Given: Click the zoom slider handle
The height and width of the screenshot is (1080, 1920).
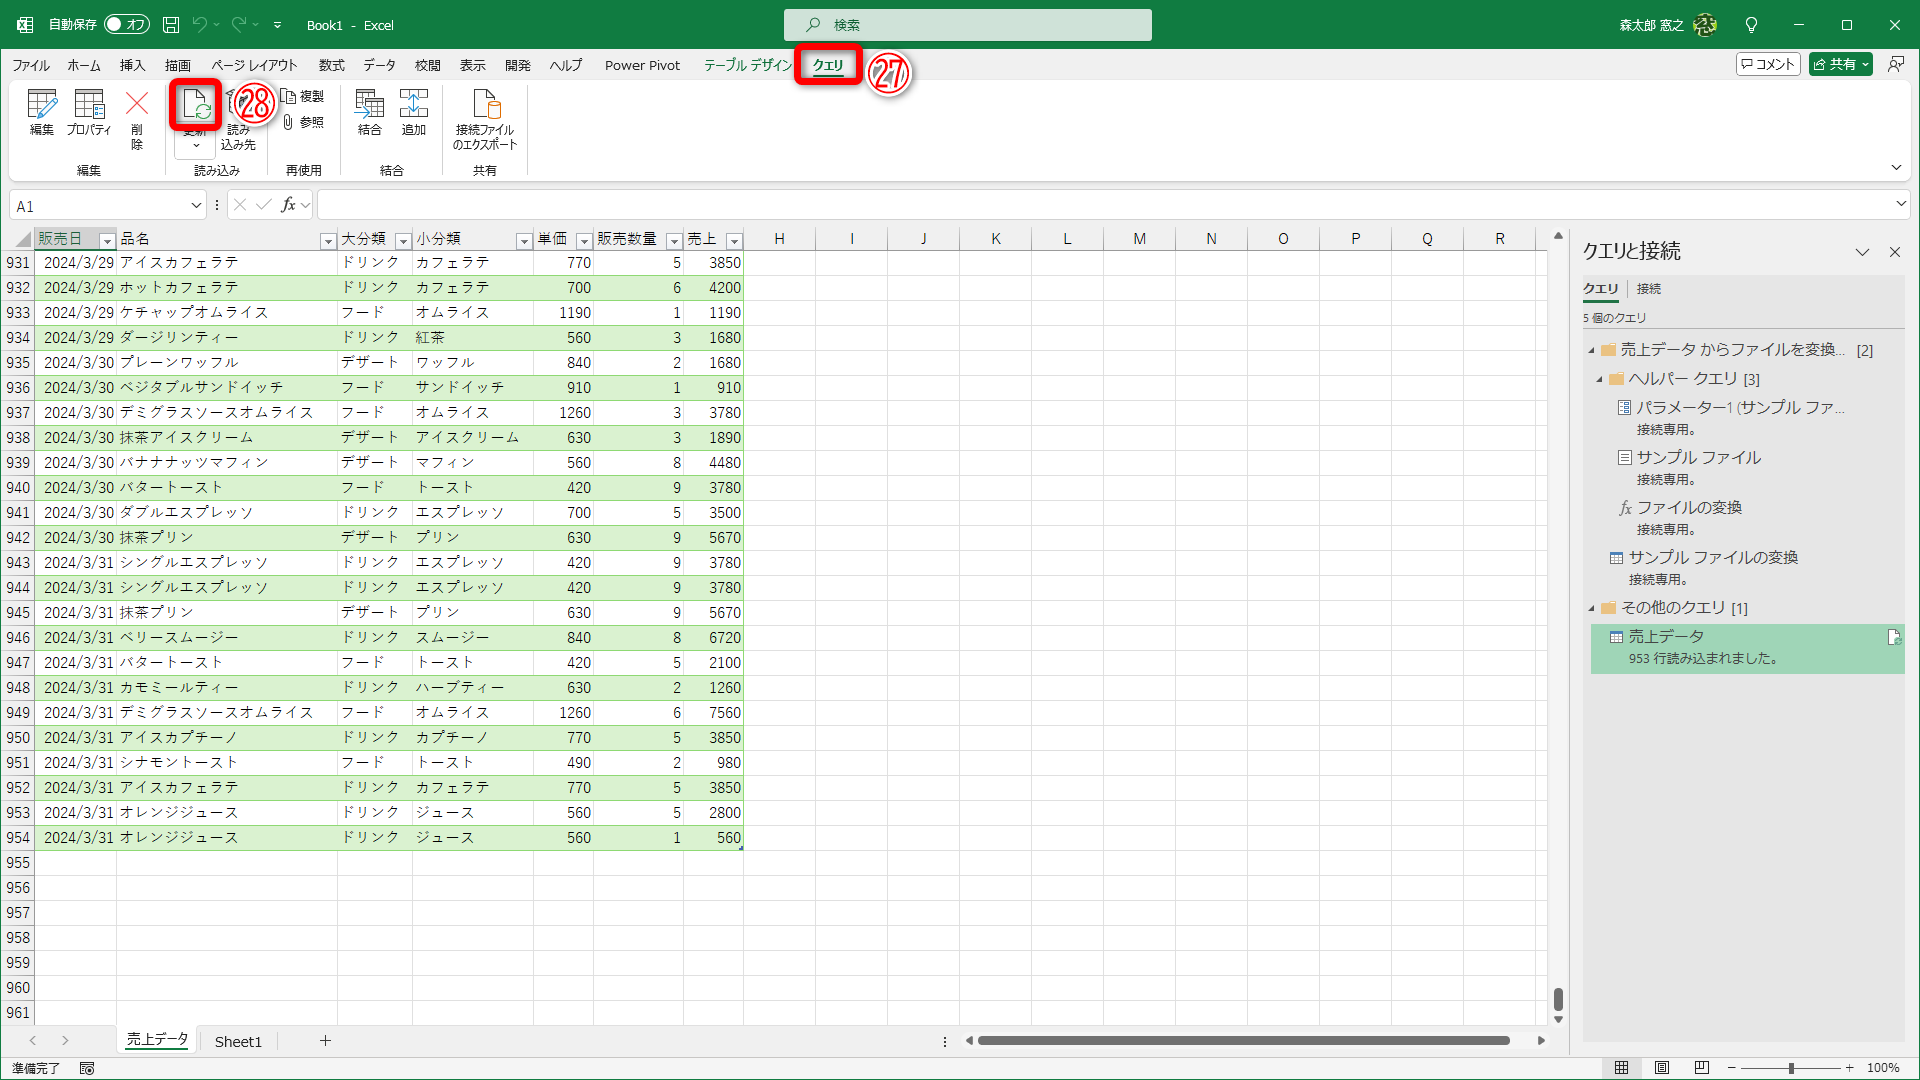Looking at the screenshot, I should (1791, 1068).
